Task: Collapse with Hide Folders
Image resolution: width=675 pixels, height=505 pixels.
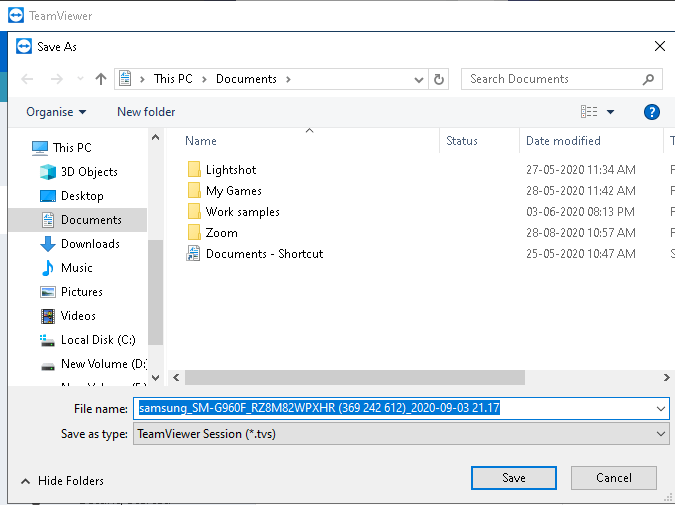Action: pyautogui.click(x=62, y=481)
